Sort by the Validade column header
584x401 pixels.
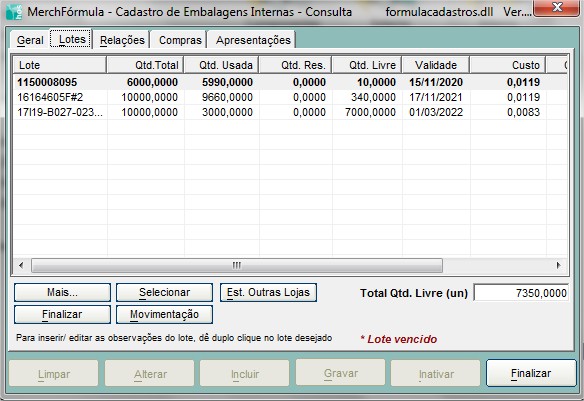436,65
